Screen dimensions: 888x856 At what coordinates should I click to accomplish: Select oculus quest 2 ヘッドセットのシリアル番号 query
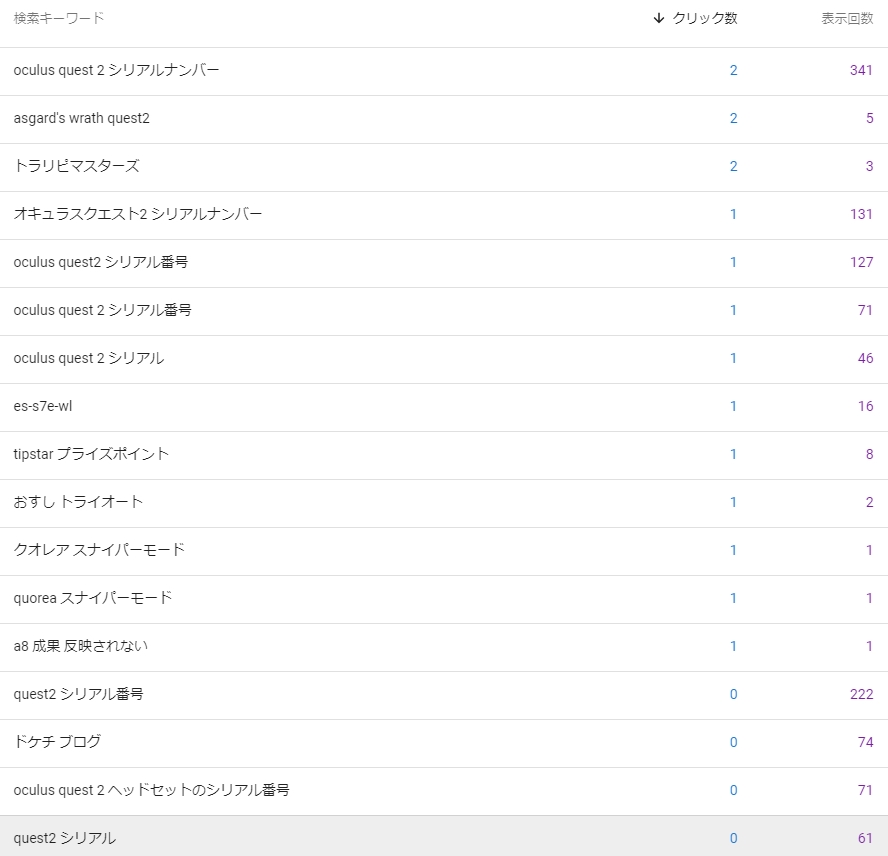tap(151, 790)
